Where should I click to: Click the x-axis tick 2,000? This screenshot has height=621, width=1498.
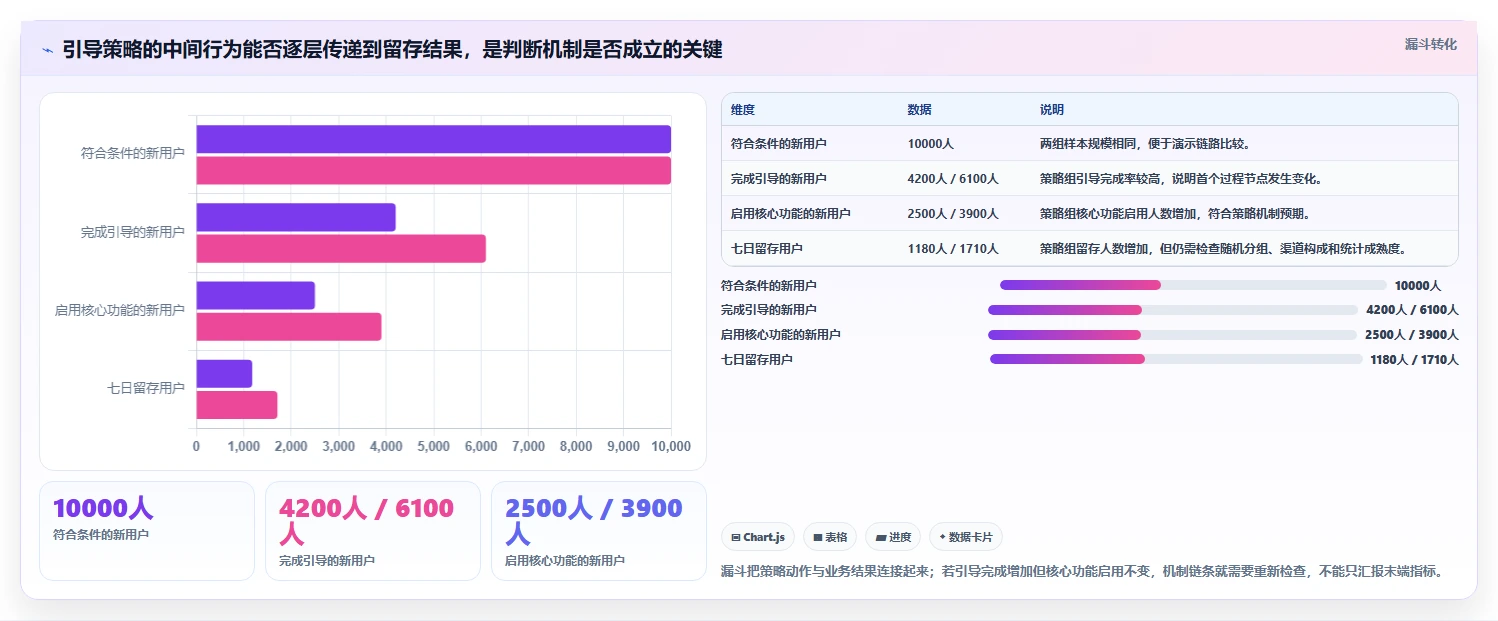pos(291,446)
